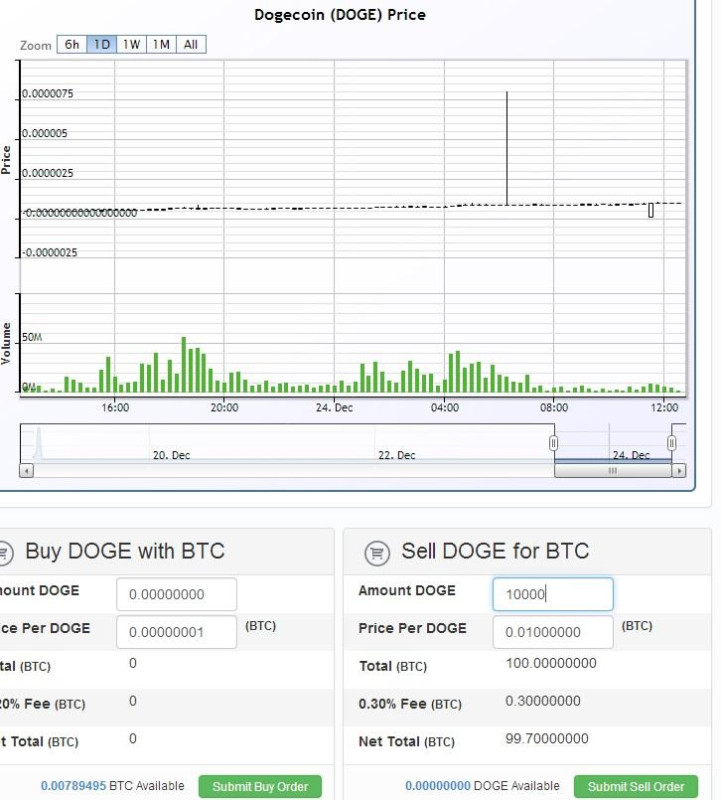Submit the Buy Order
This screenshot has width=721, height=800.
(x=260, y=787)
